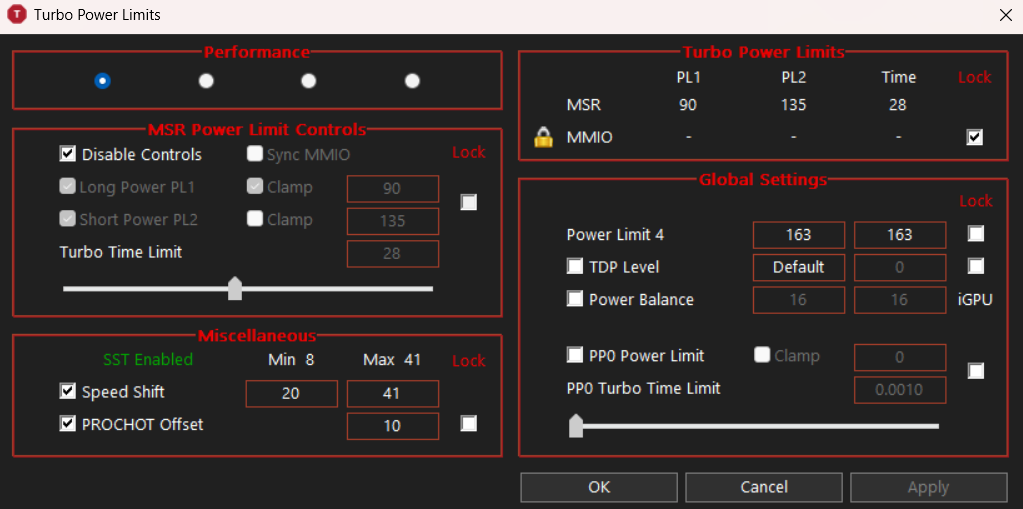Toggle the Sync MMIO checkbox
This screenshot has height=509, width=1023.
click(x=254, y=155)
